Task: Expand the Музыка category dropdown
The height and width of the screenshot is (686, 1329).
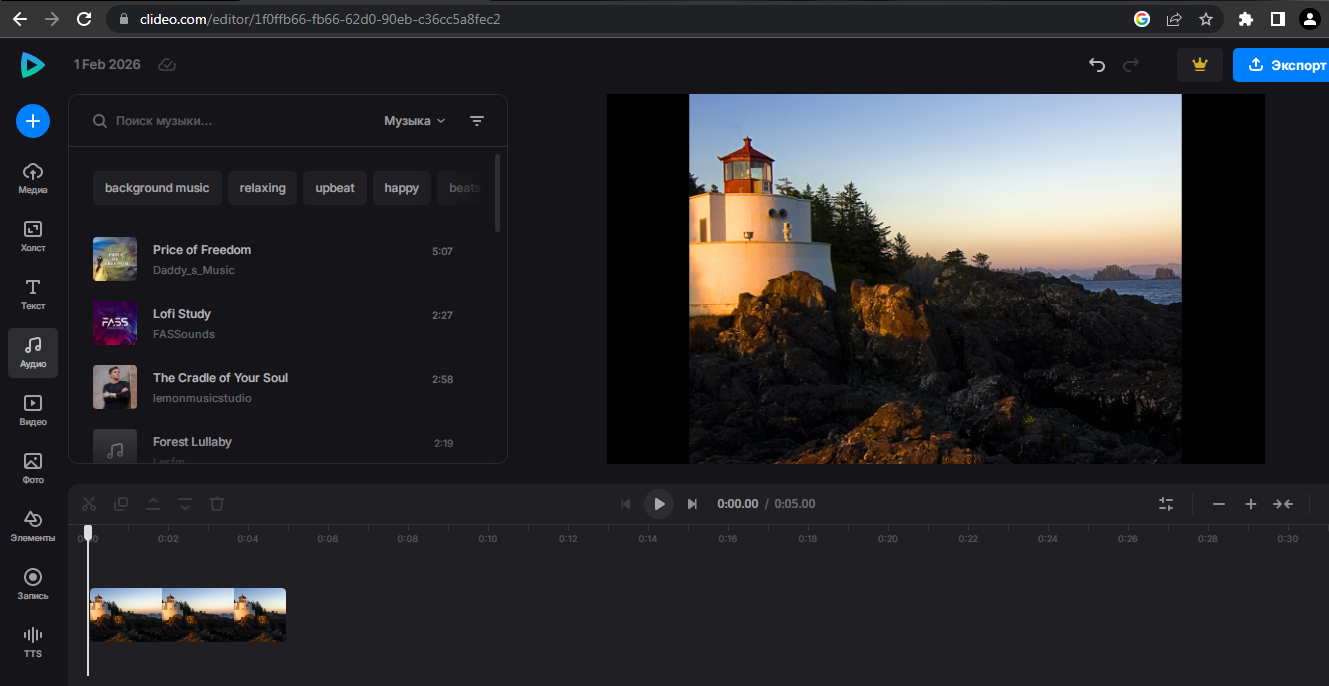Action: point(414,121)
